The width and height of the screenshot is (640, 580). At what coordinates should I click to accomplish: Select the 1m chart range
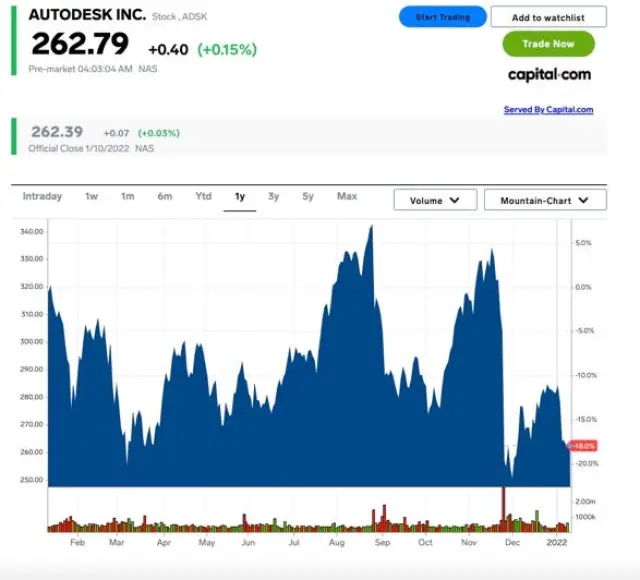(x=127, y=197)
